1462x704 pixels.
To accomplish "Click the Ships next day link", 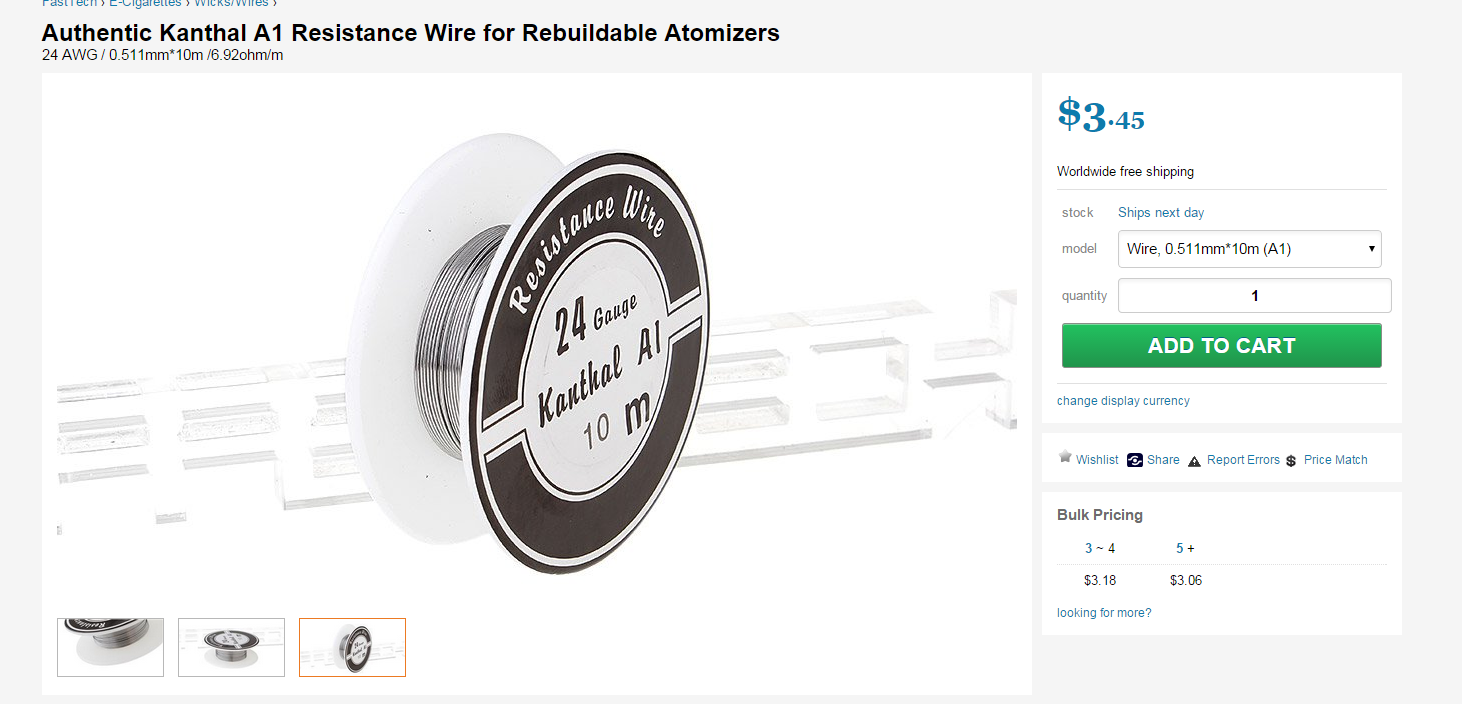I will coord(1161,213).
